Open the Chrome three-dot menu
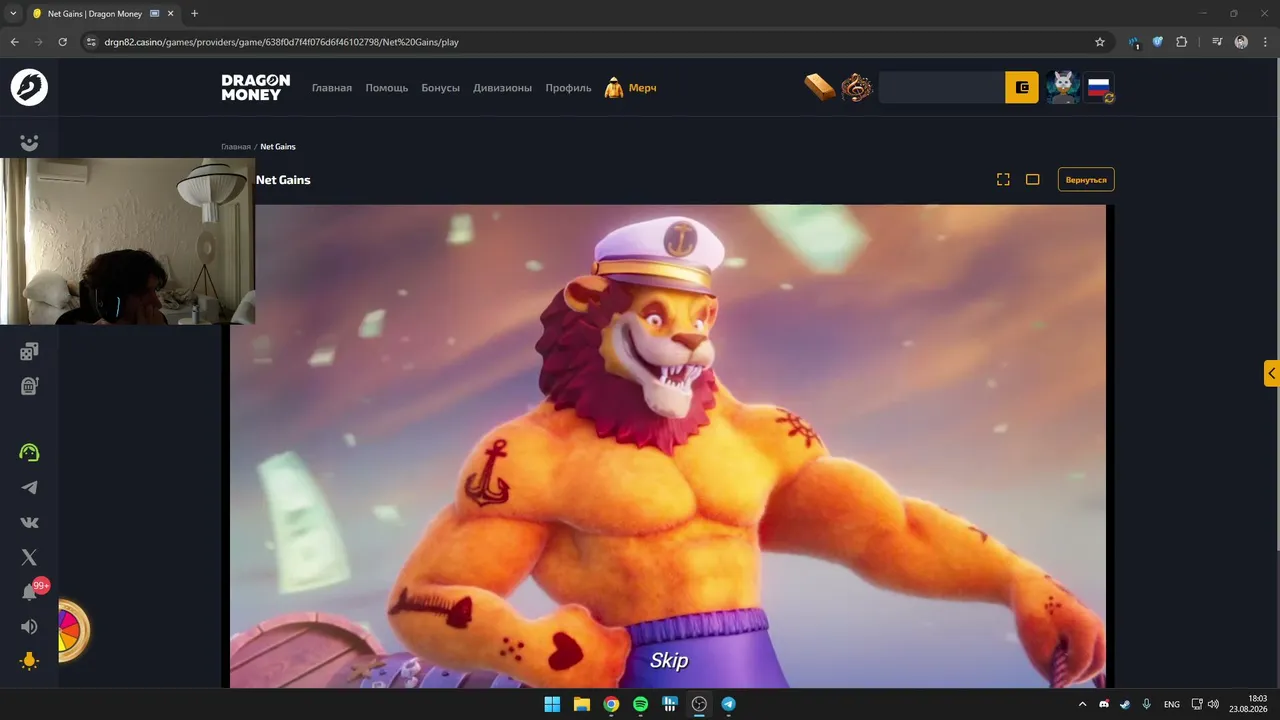This screenshot has width=1280, height=720. [x=1265, y=42]
